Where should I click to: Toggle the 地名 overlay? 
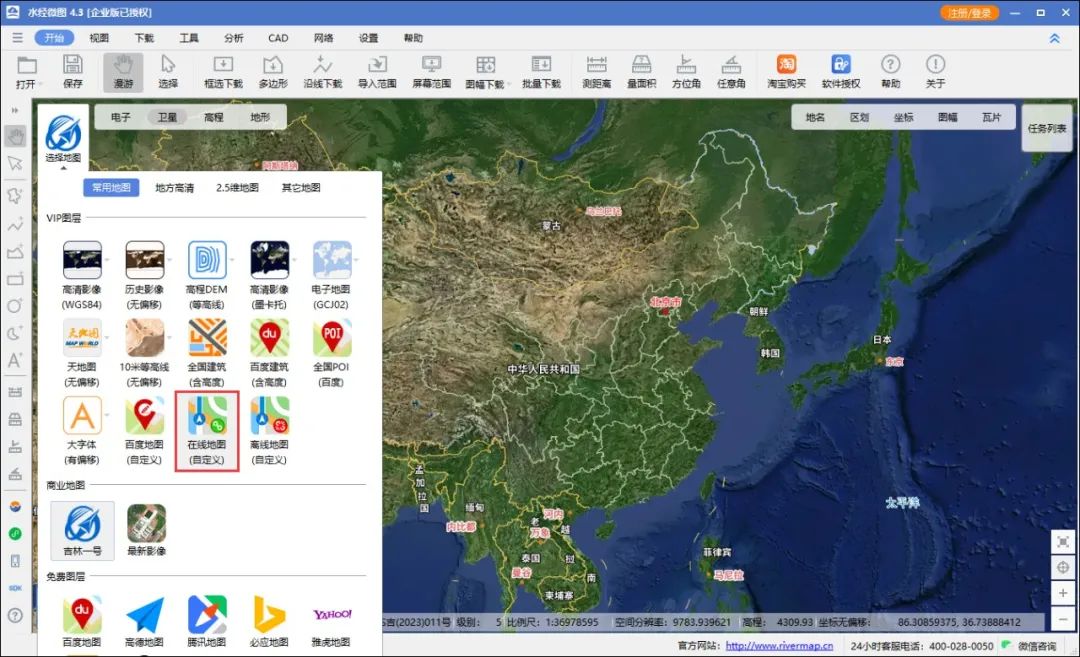pyautogui.click(x=815, y=118)
